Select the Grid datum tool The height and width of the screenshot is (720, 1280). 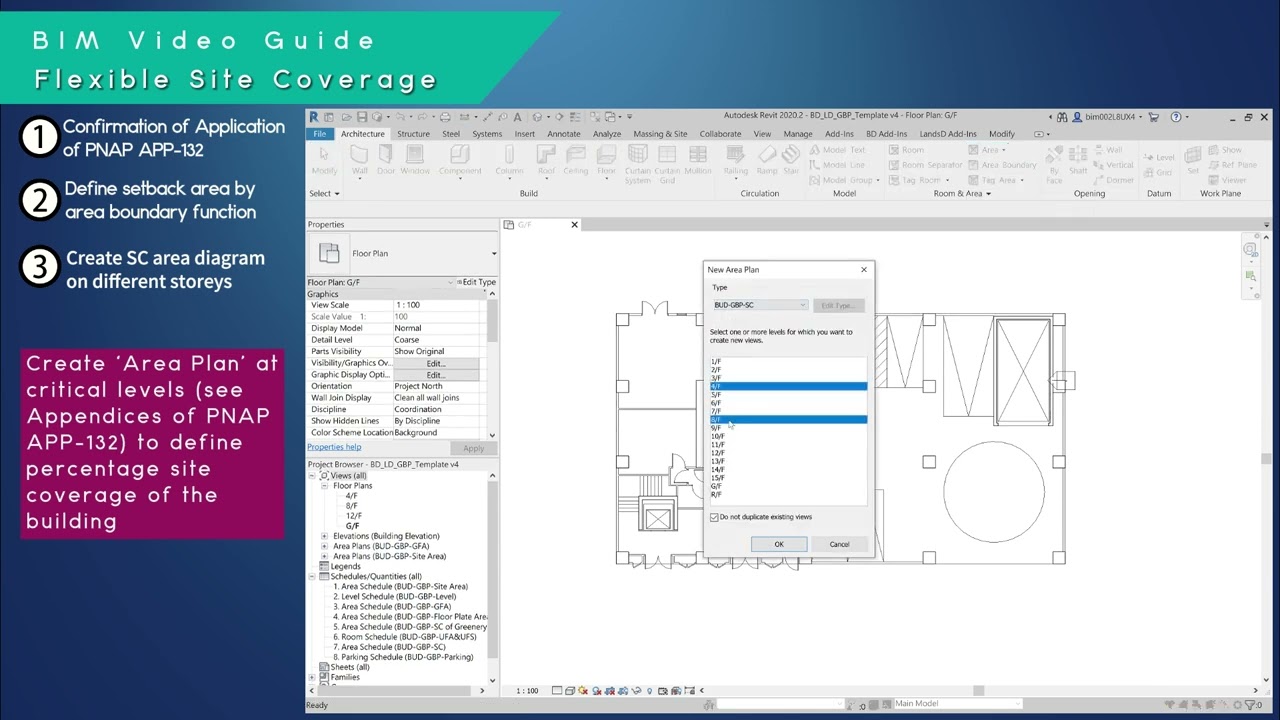point(1157,172)
